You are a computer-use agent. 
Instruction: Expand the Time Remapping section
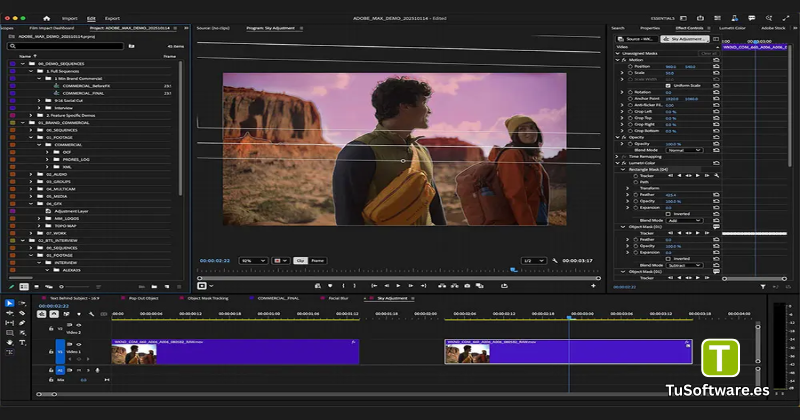618,157
